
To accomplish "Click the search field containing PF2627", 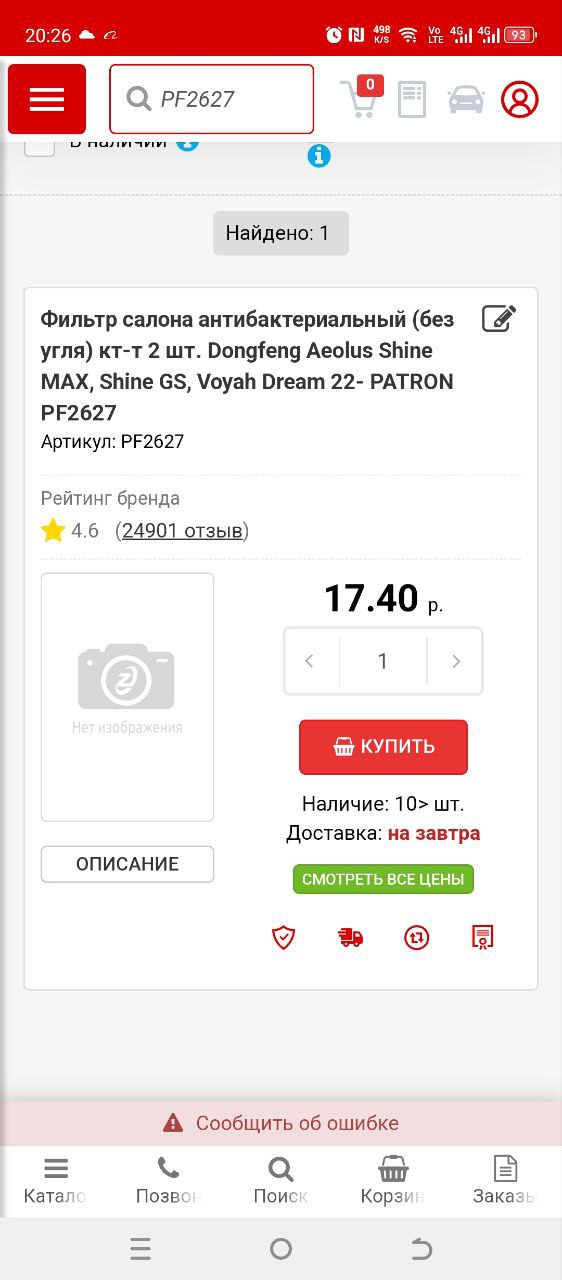I will (x=211, y=99).
